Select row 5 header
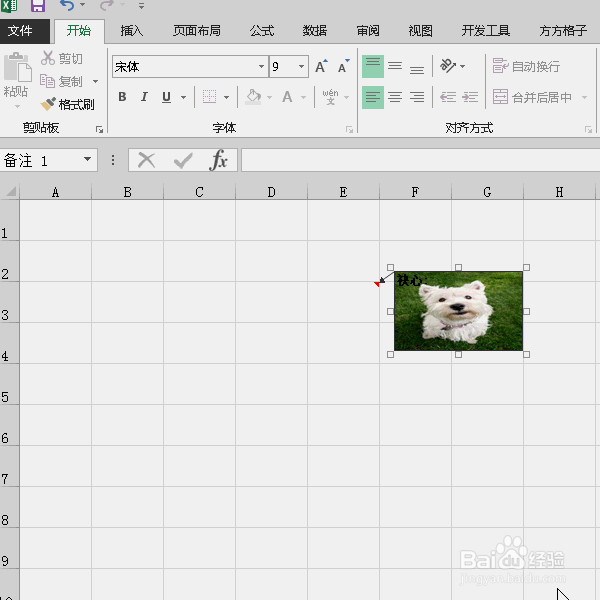Viewport: 600px width, 600px height. click(9, 384)
